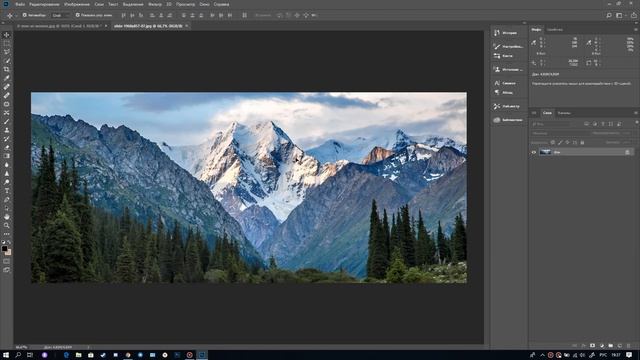Toggle Quick Mask mode icon
The height and width of the screenshot is (360, 640).
[x=7, y=262]
